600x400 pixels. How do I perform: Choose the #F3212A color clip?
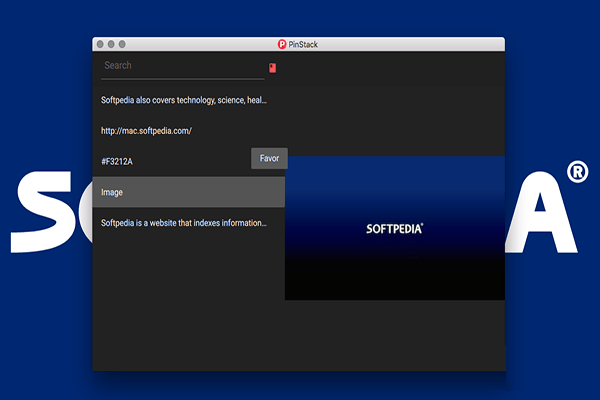click(x=117, y=161)
